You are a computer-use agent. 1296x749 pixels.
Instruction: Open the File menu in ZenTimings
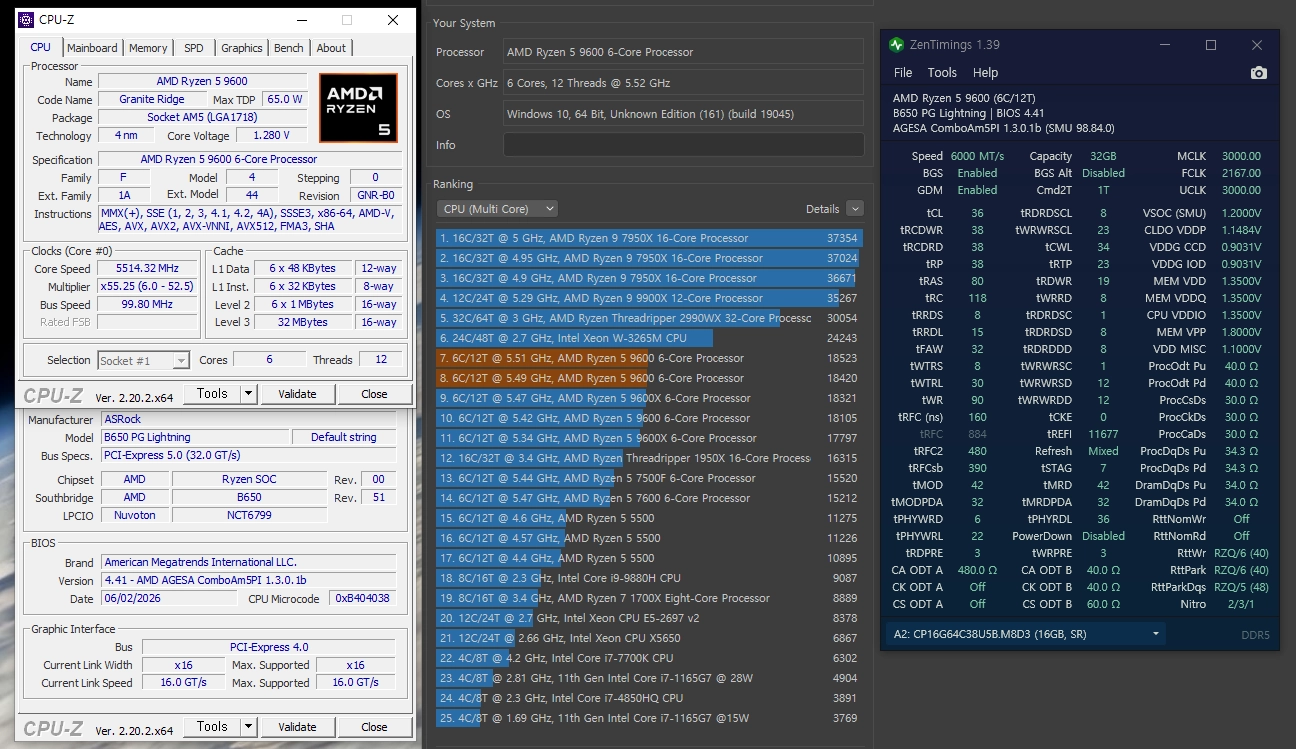pos(903,73)
